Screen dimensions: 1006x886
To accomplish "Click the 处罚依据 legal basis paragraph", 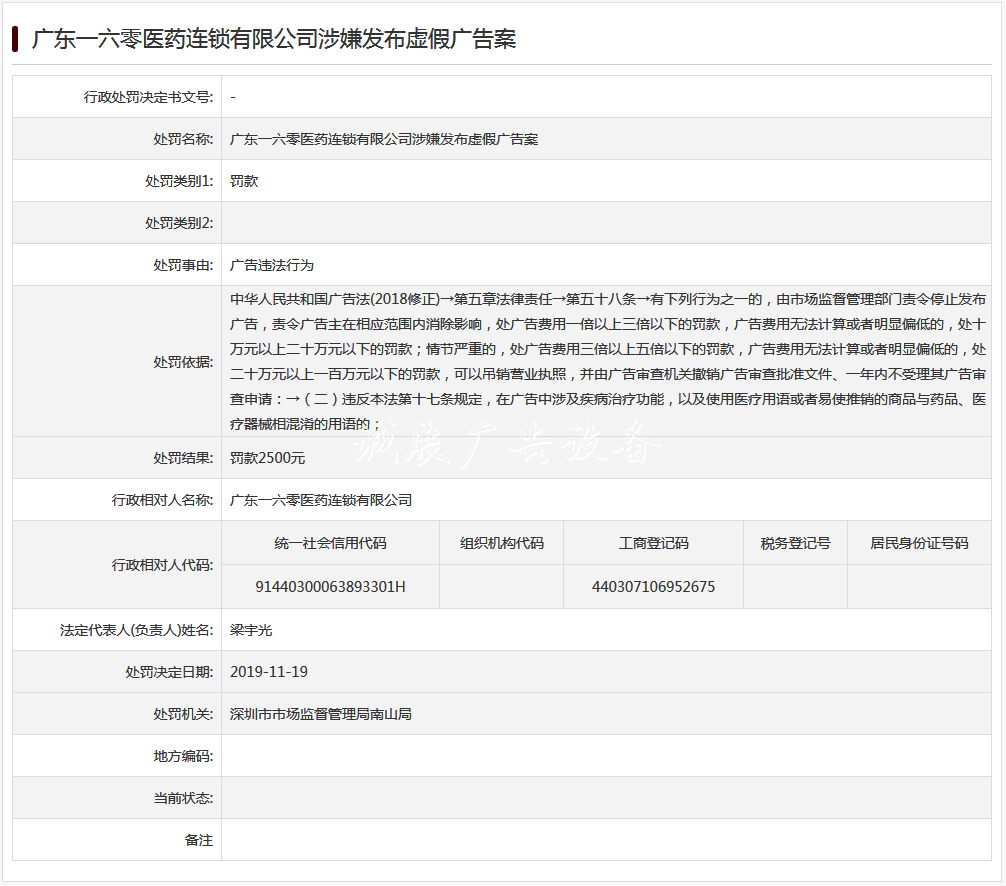I will pyautogui.click(x=608, y=361).
